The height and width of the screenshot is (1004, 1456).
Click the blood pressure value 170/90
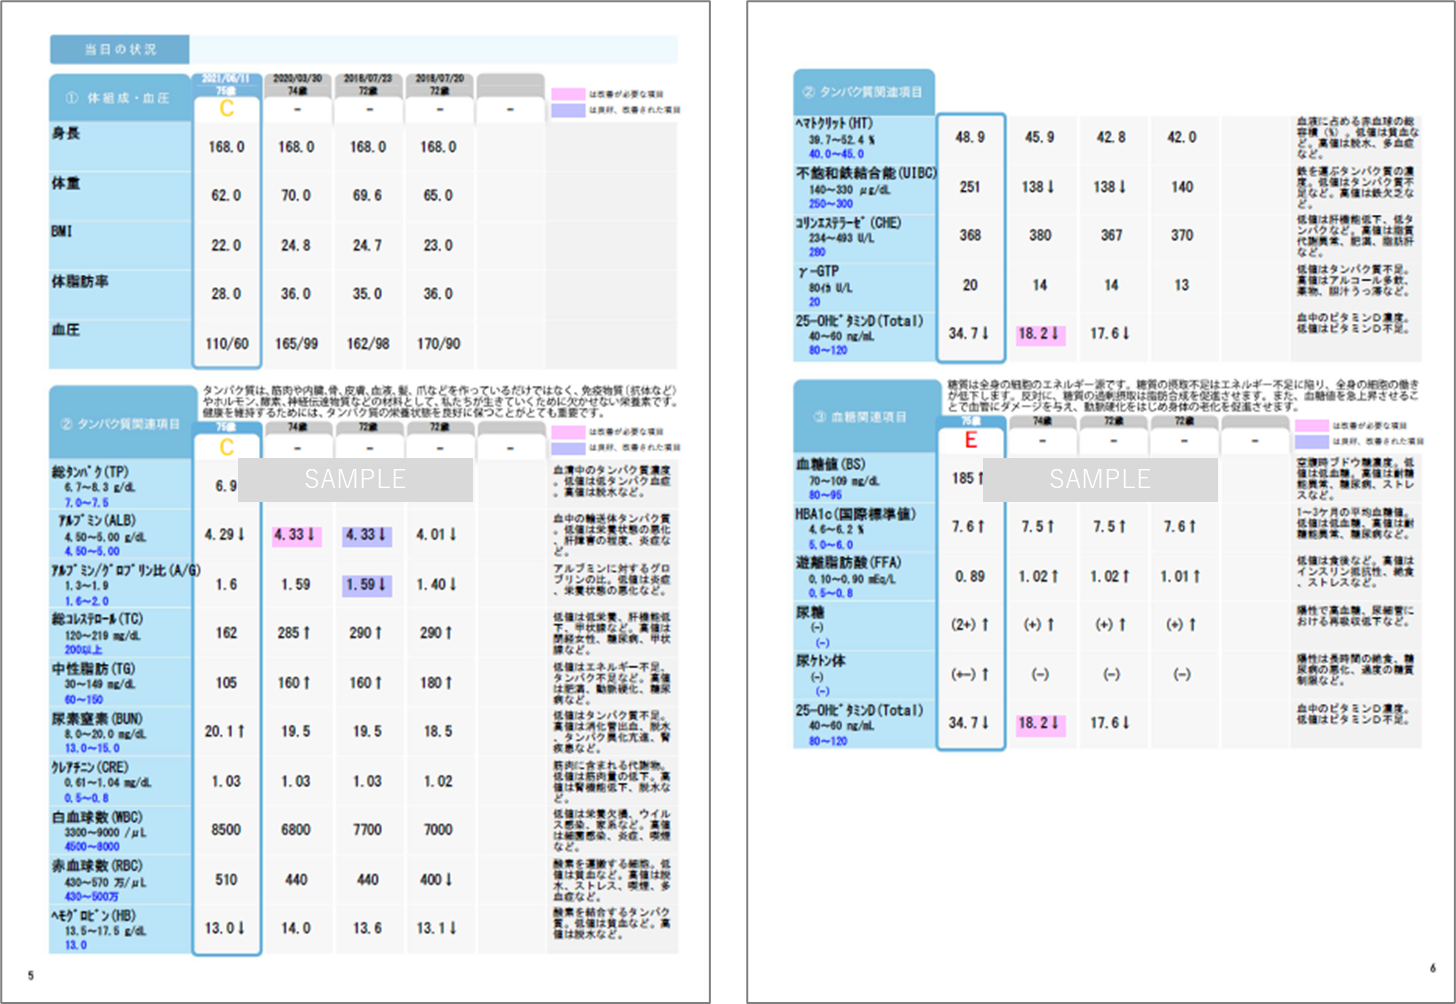click(439, 344)
